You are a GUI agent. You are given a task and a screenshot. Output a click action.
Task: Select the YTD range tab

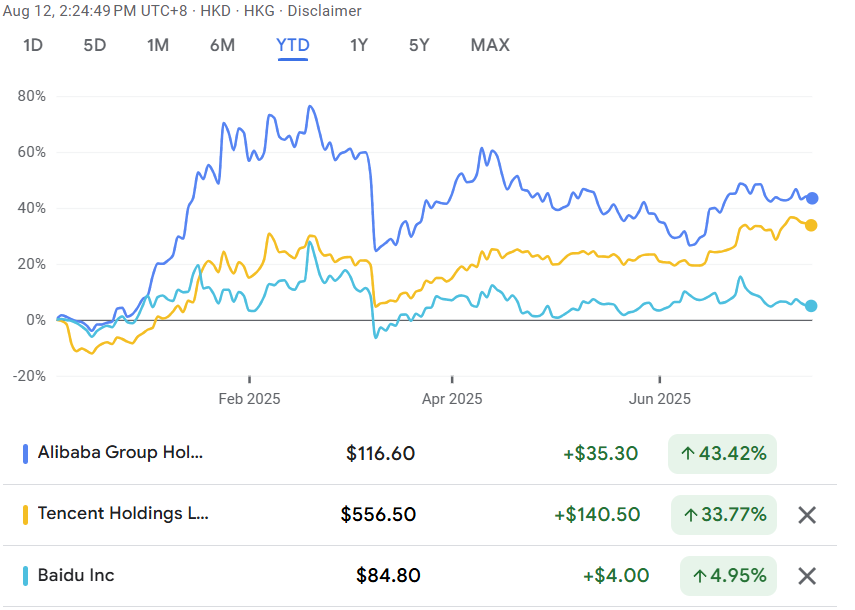(x=293, y=45)
